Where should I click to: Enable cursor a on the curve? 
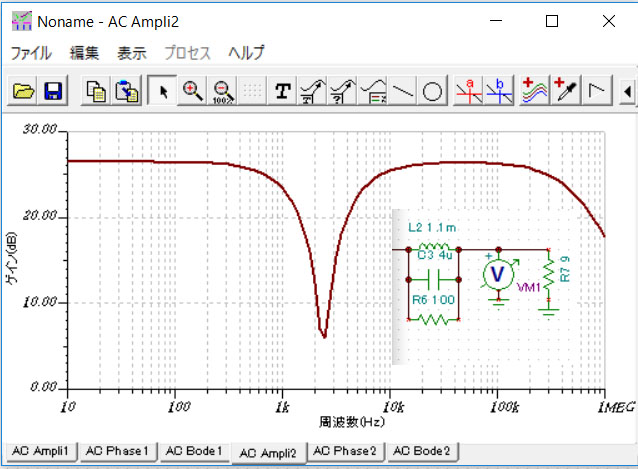pyautogui.click(x=466, y=91)
